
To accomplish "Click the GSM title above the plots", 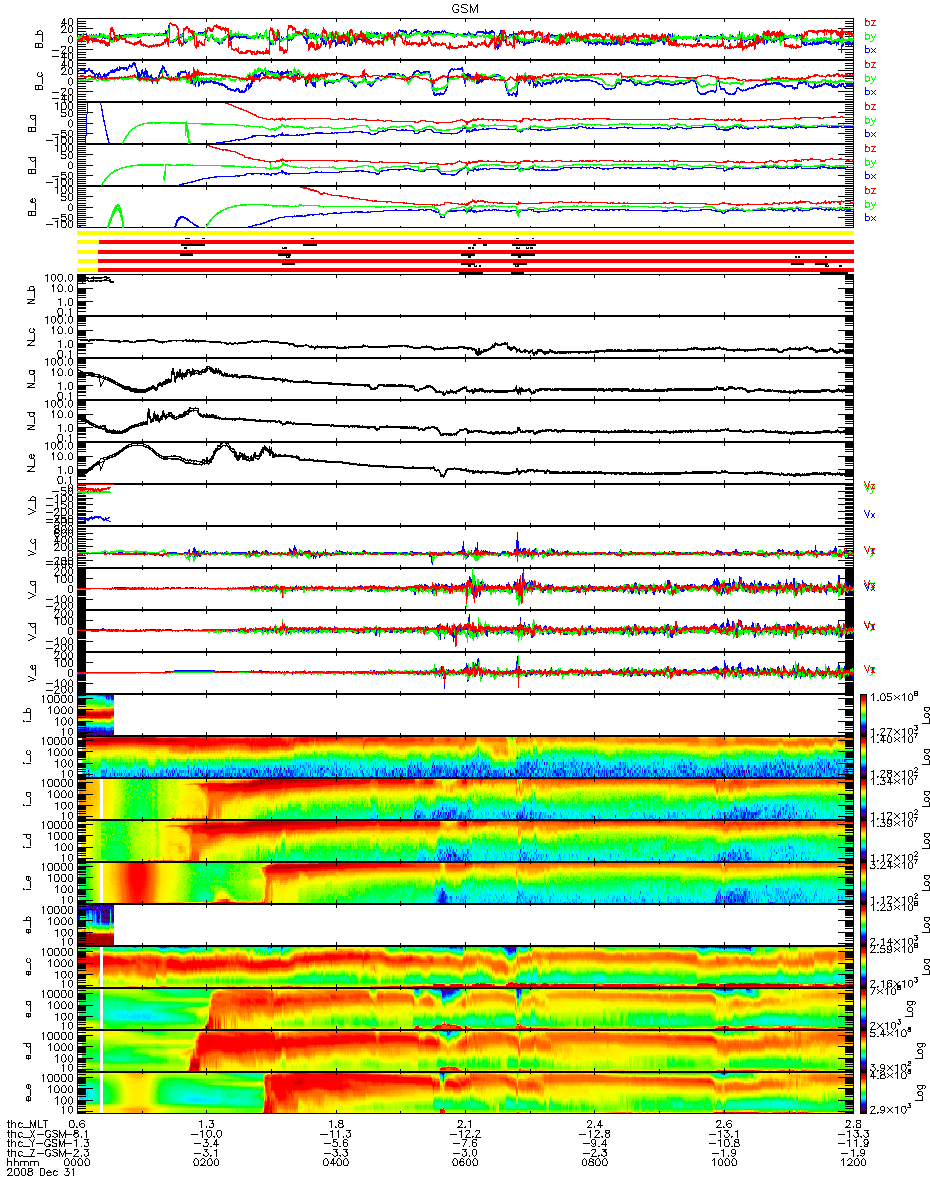I will click(464, 7).
